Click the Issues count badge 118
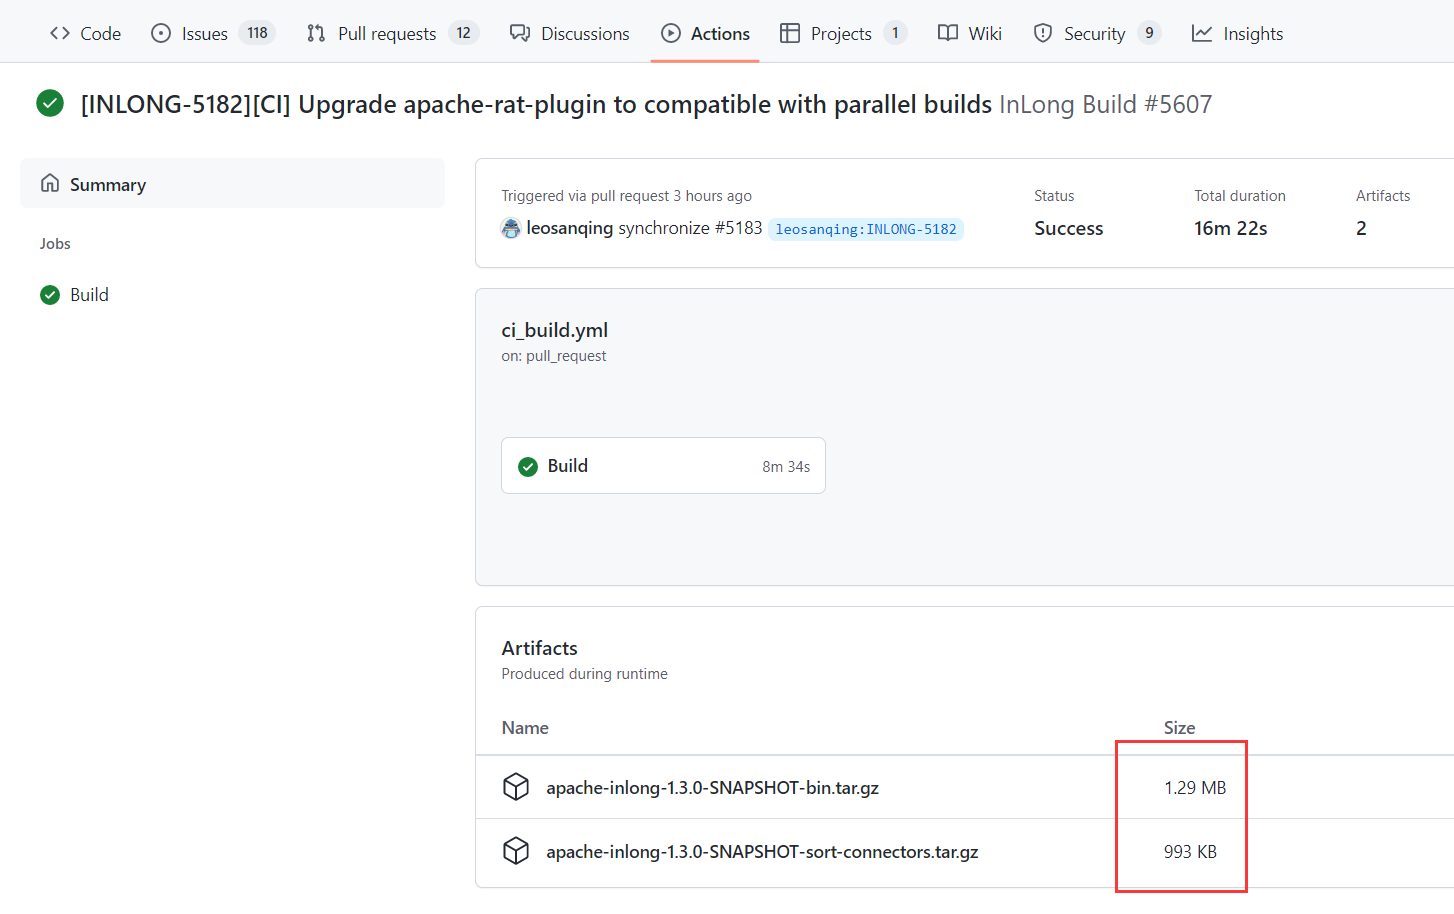The image size is (1454, 914). (x=257, y=33)
